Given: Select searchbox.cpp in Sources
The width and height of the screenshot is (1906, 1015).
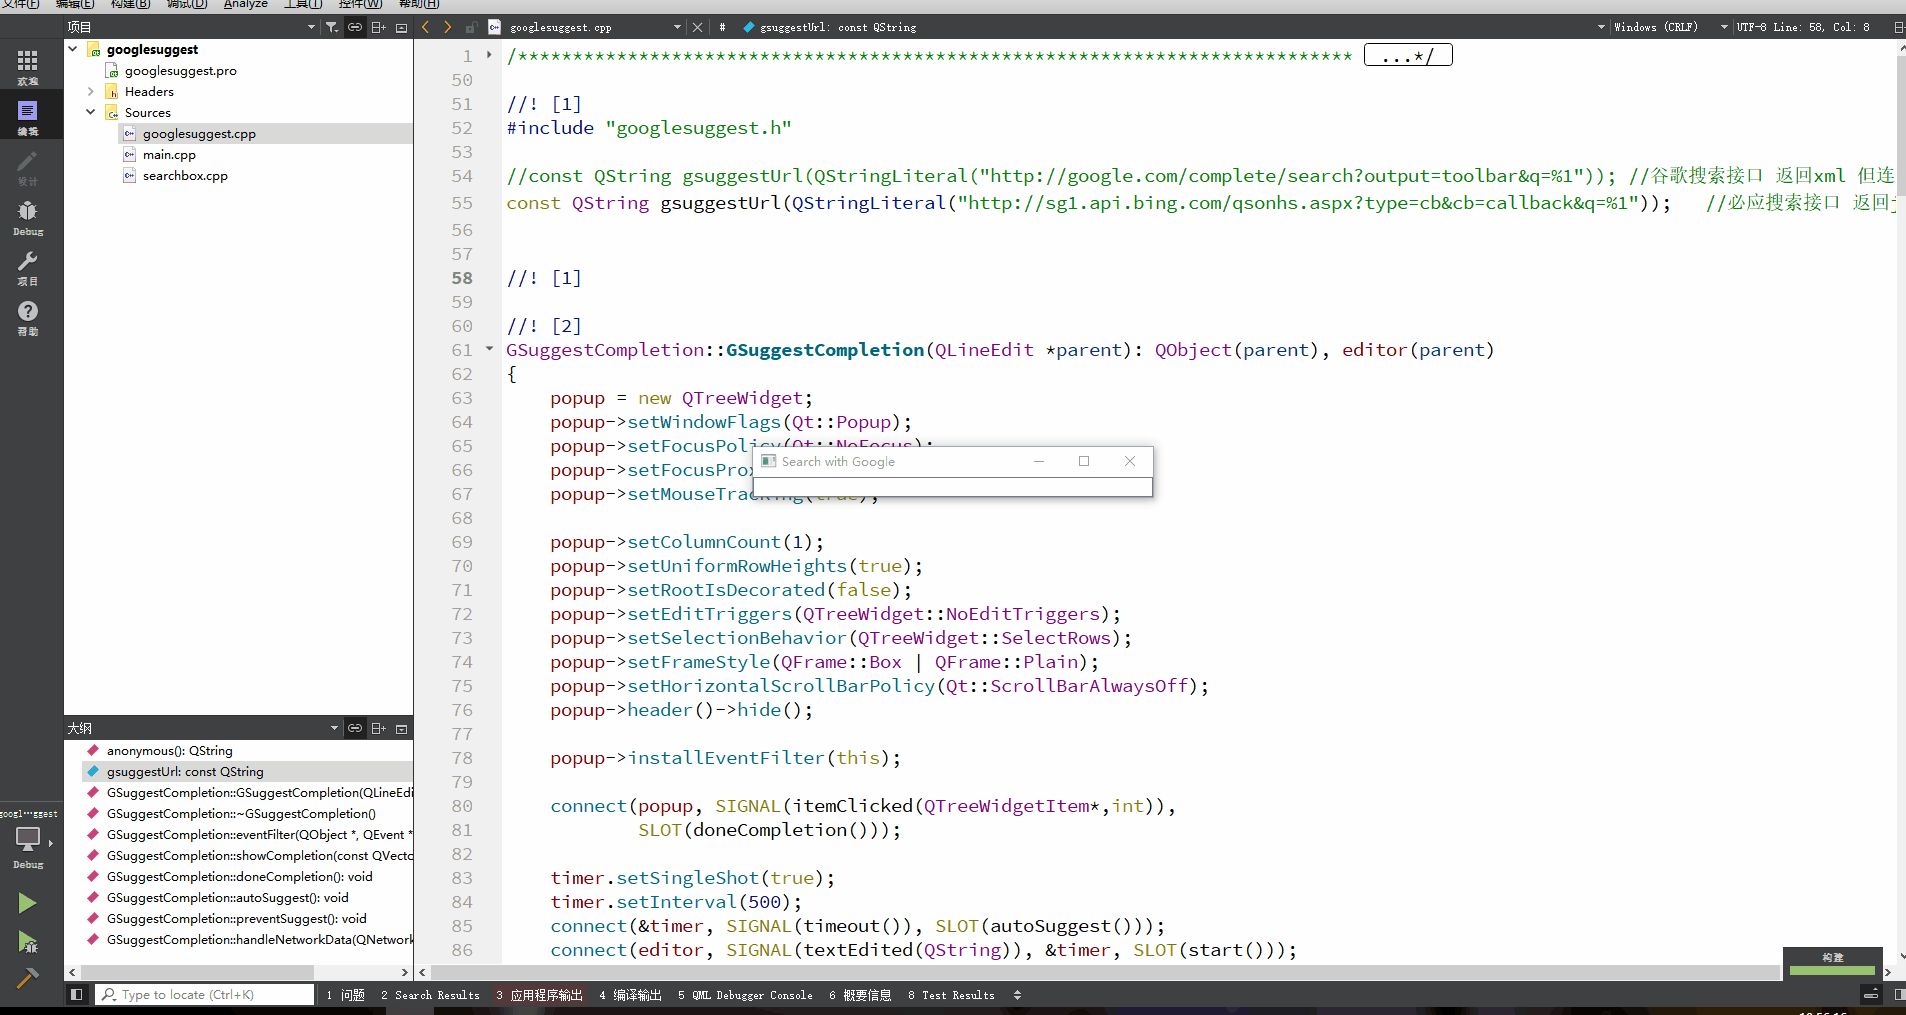Looking at the screenshot, I should click(185, 176).
